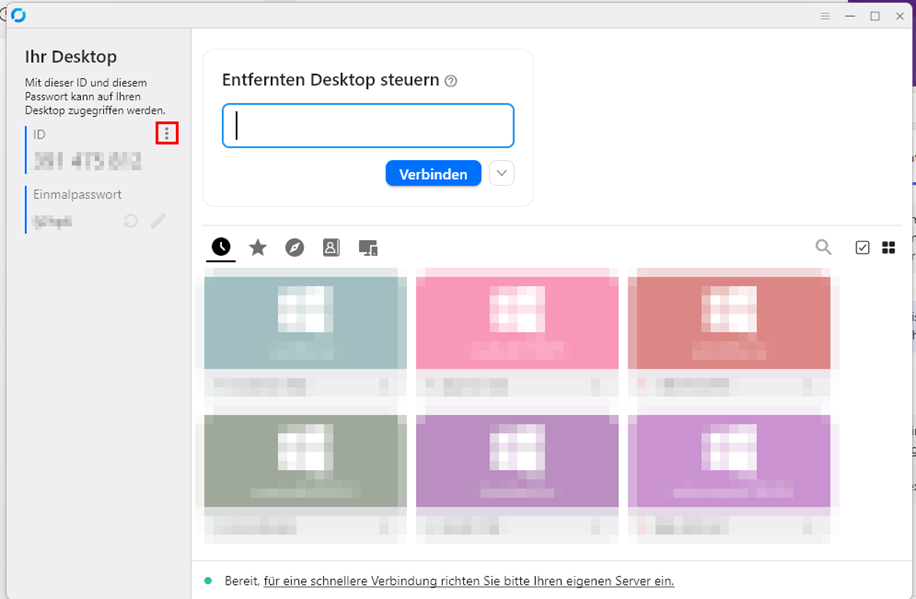The height and width of the screenshot is (599, 916).
Task: Switch peer view using the grid icon
Action: click(888, 248)
